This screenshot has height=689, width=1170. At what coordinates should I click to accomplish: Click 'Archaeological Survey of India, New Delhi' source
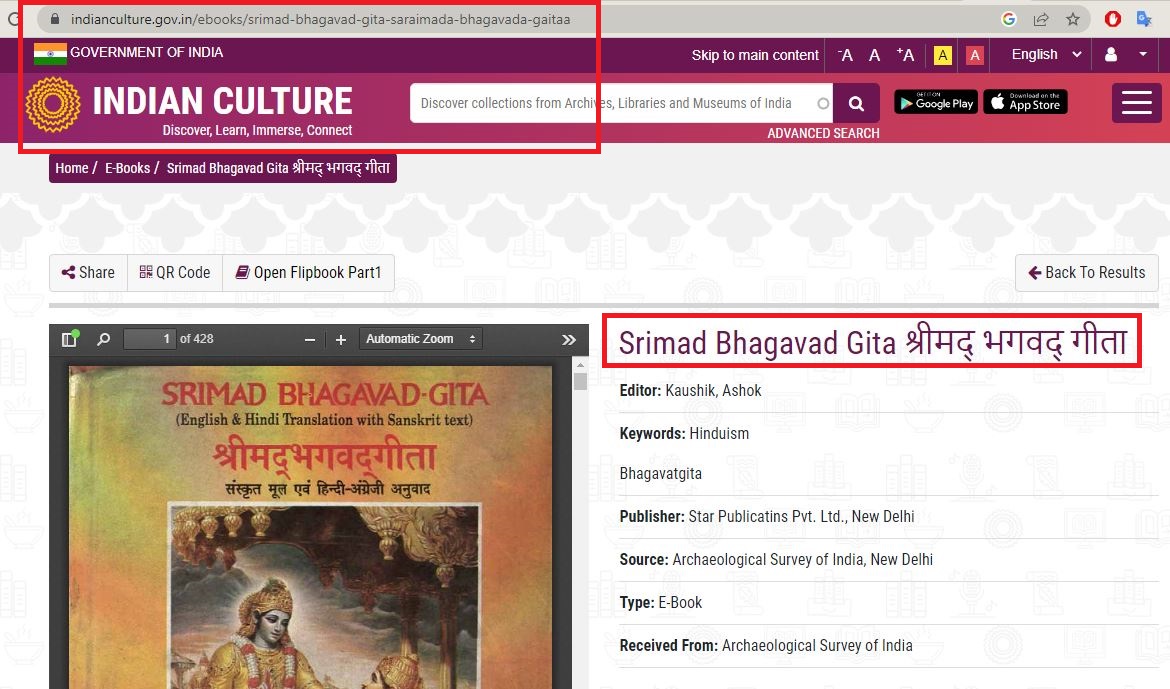point(803,560)
